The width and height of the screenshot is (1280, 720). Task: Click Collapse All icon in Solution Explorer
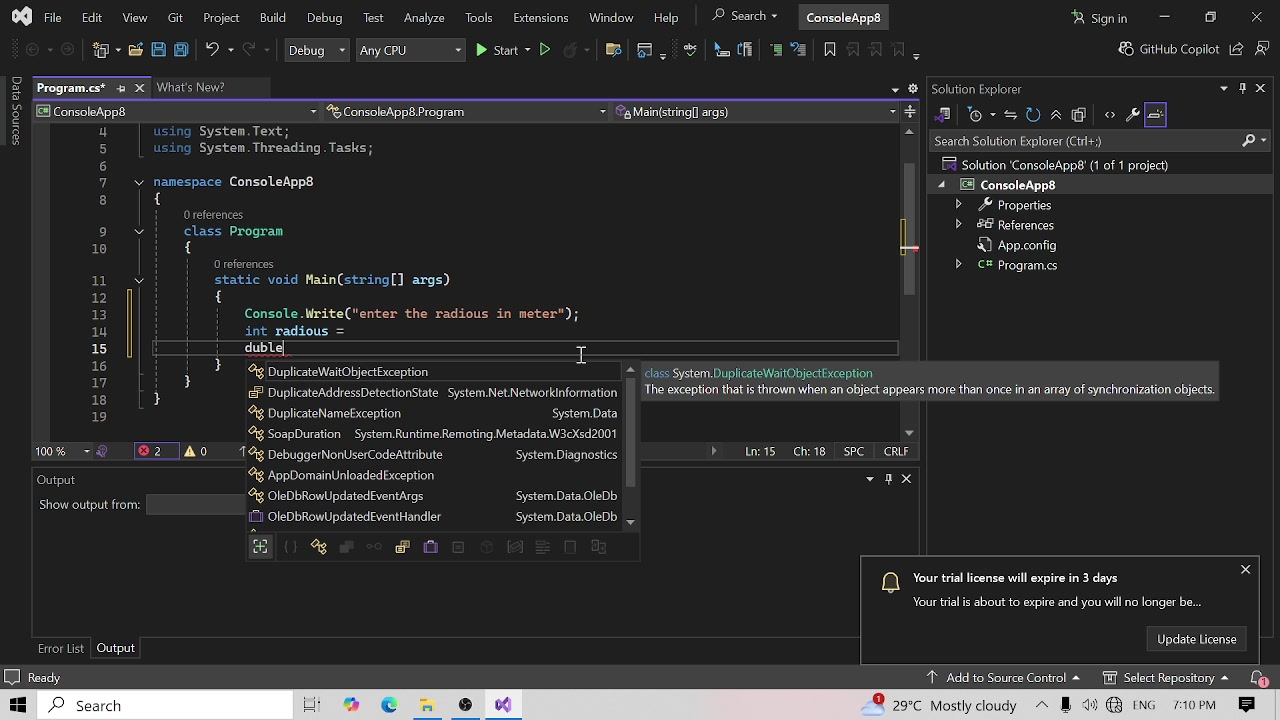click(1055, 115)
